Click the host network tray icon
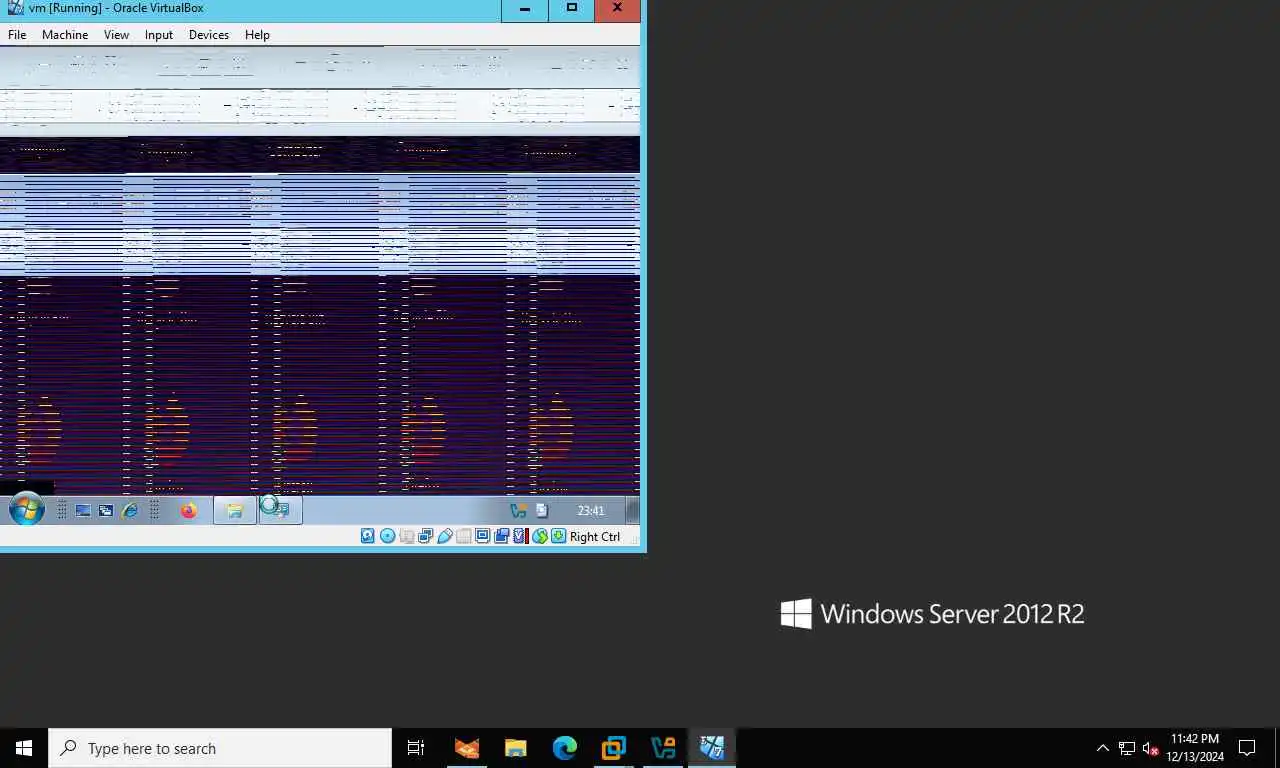 (1127, 748)
